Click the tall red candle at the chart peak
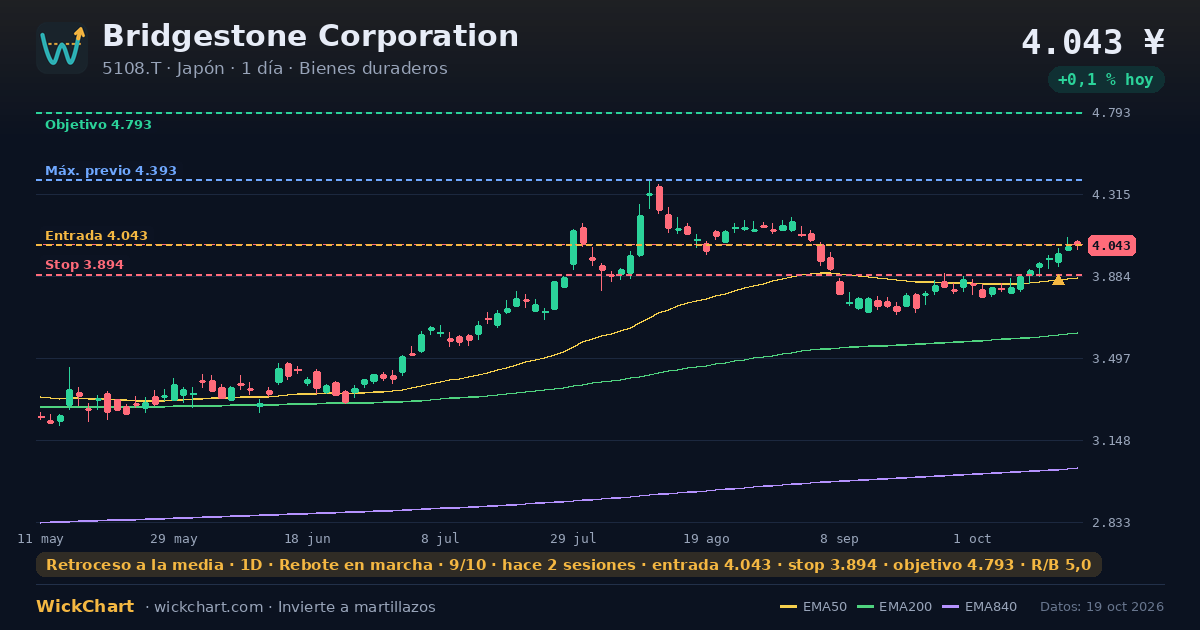This screenshot has width=1200, height=630. coord(659,197)
